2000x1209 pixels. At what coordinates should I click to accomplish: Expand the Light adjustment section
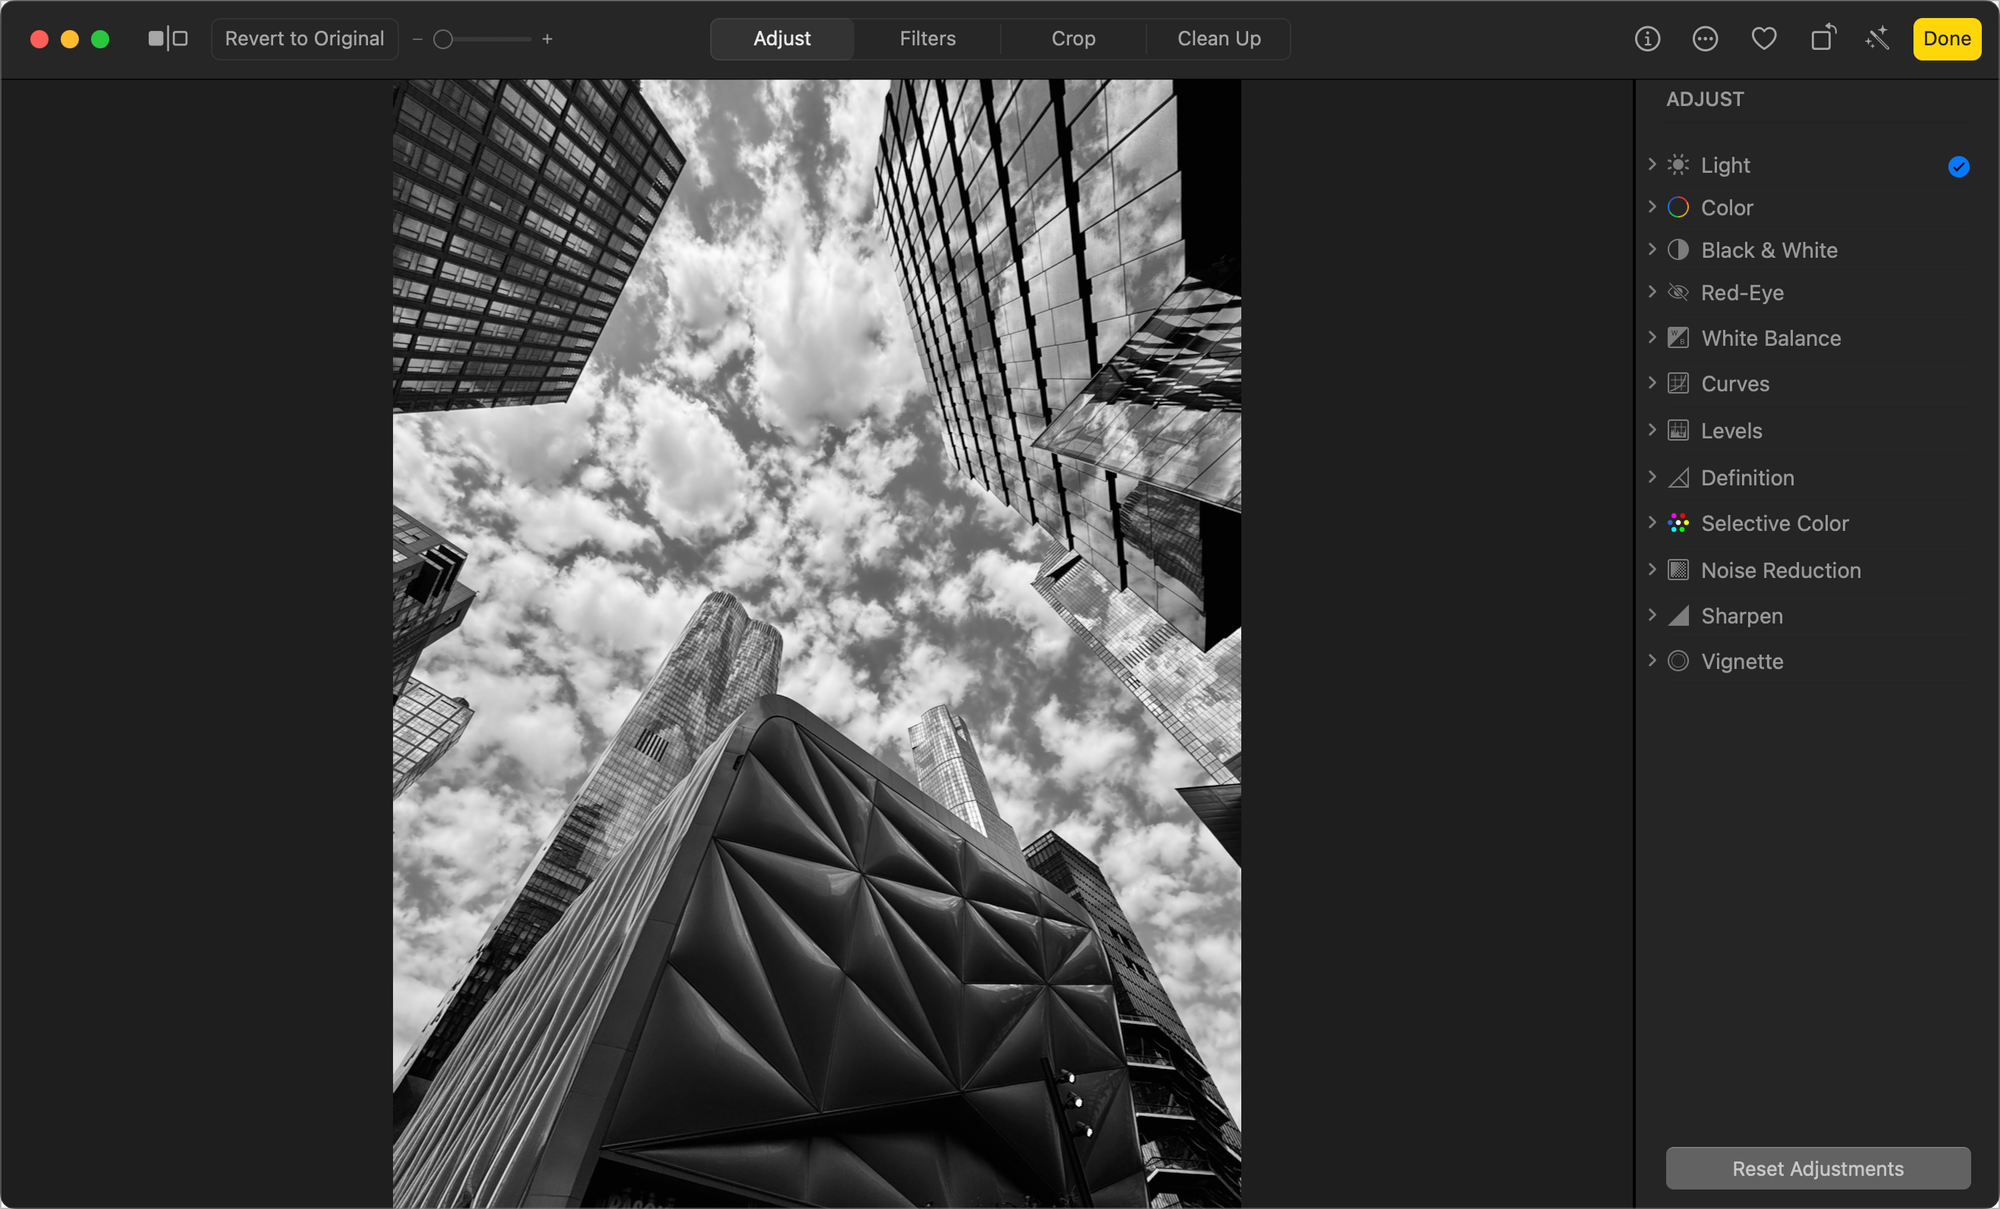1652,164
